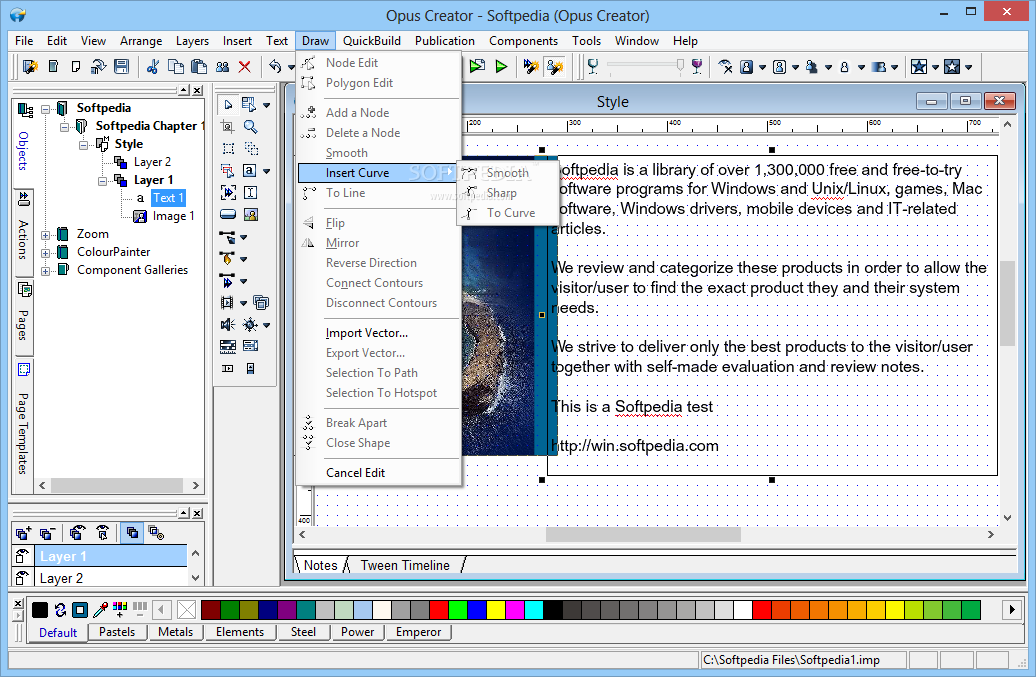Click the add color to palette icon
The height and width of the screenshot is (677, 1036).
pyautogui.click(x=120, y=609)
